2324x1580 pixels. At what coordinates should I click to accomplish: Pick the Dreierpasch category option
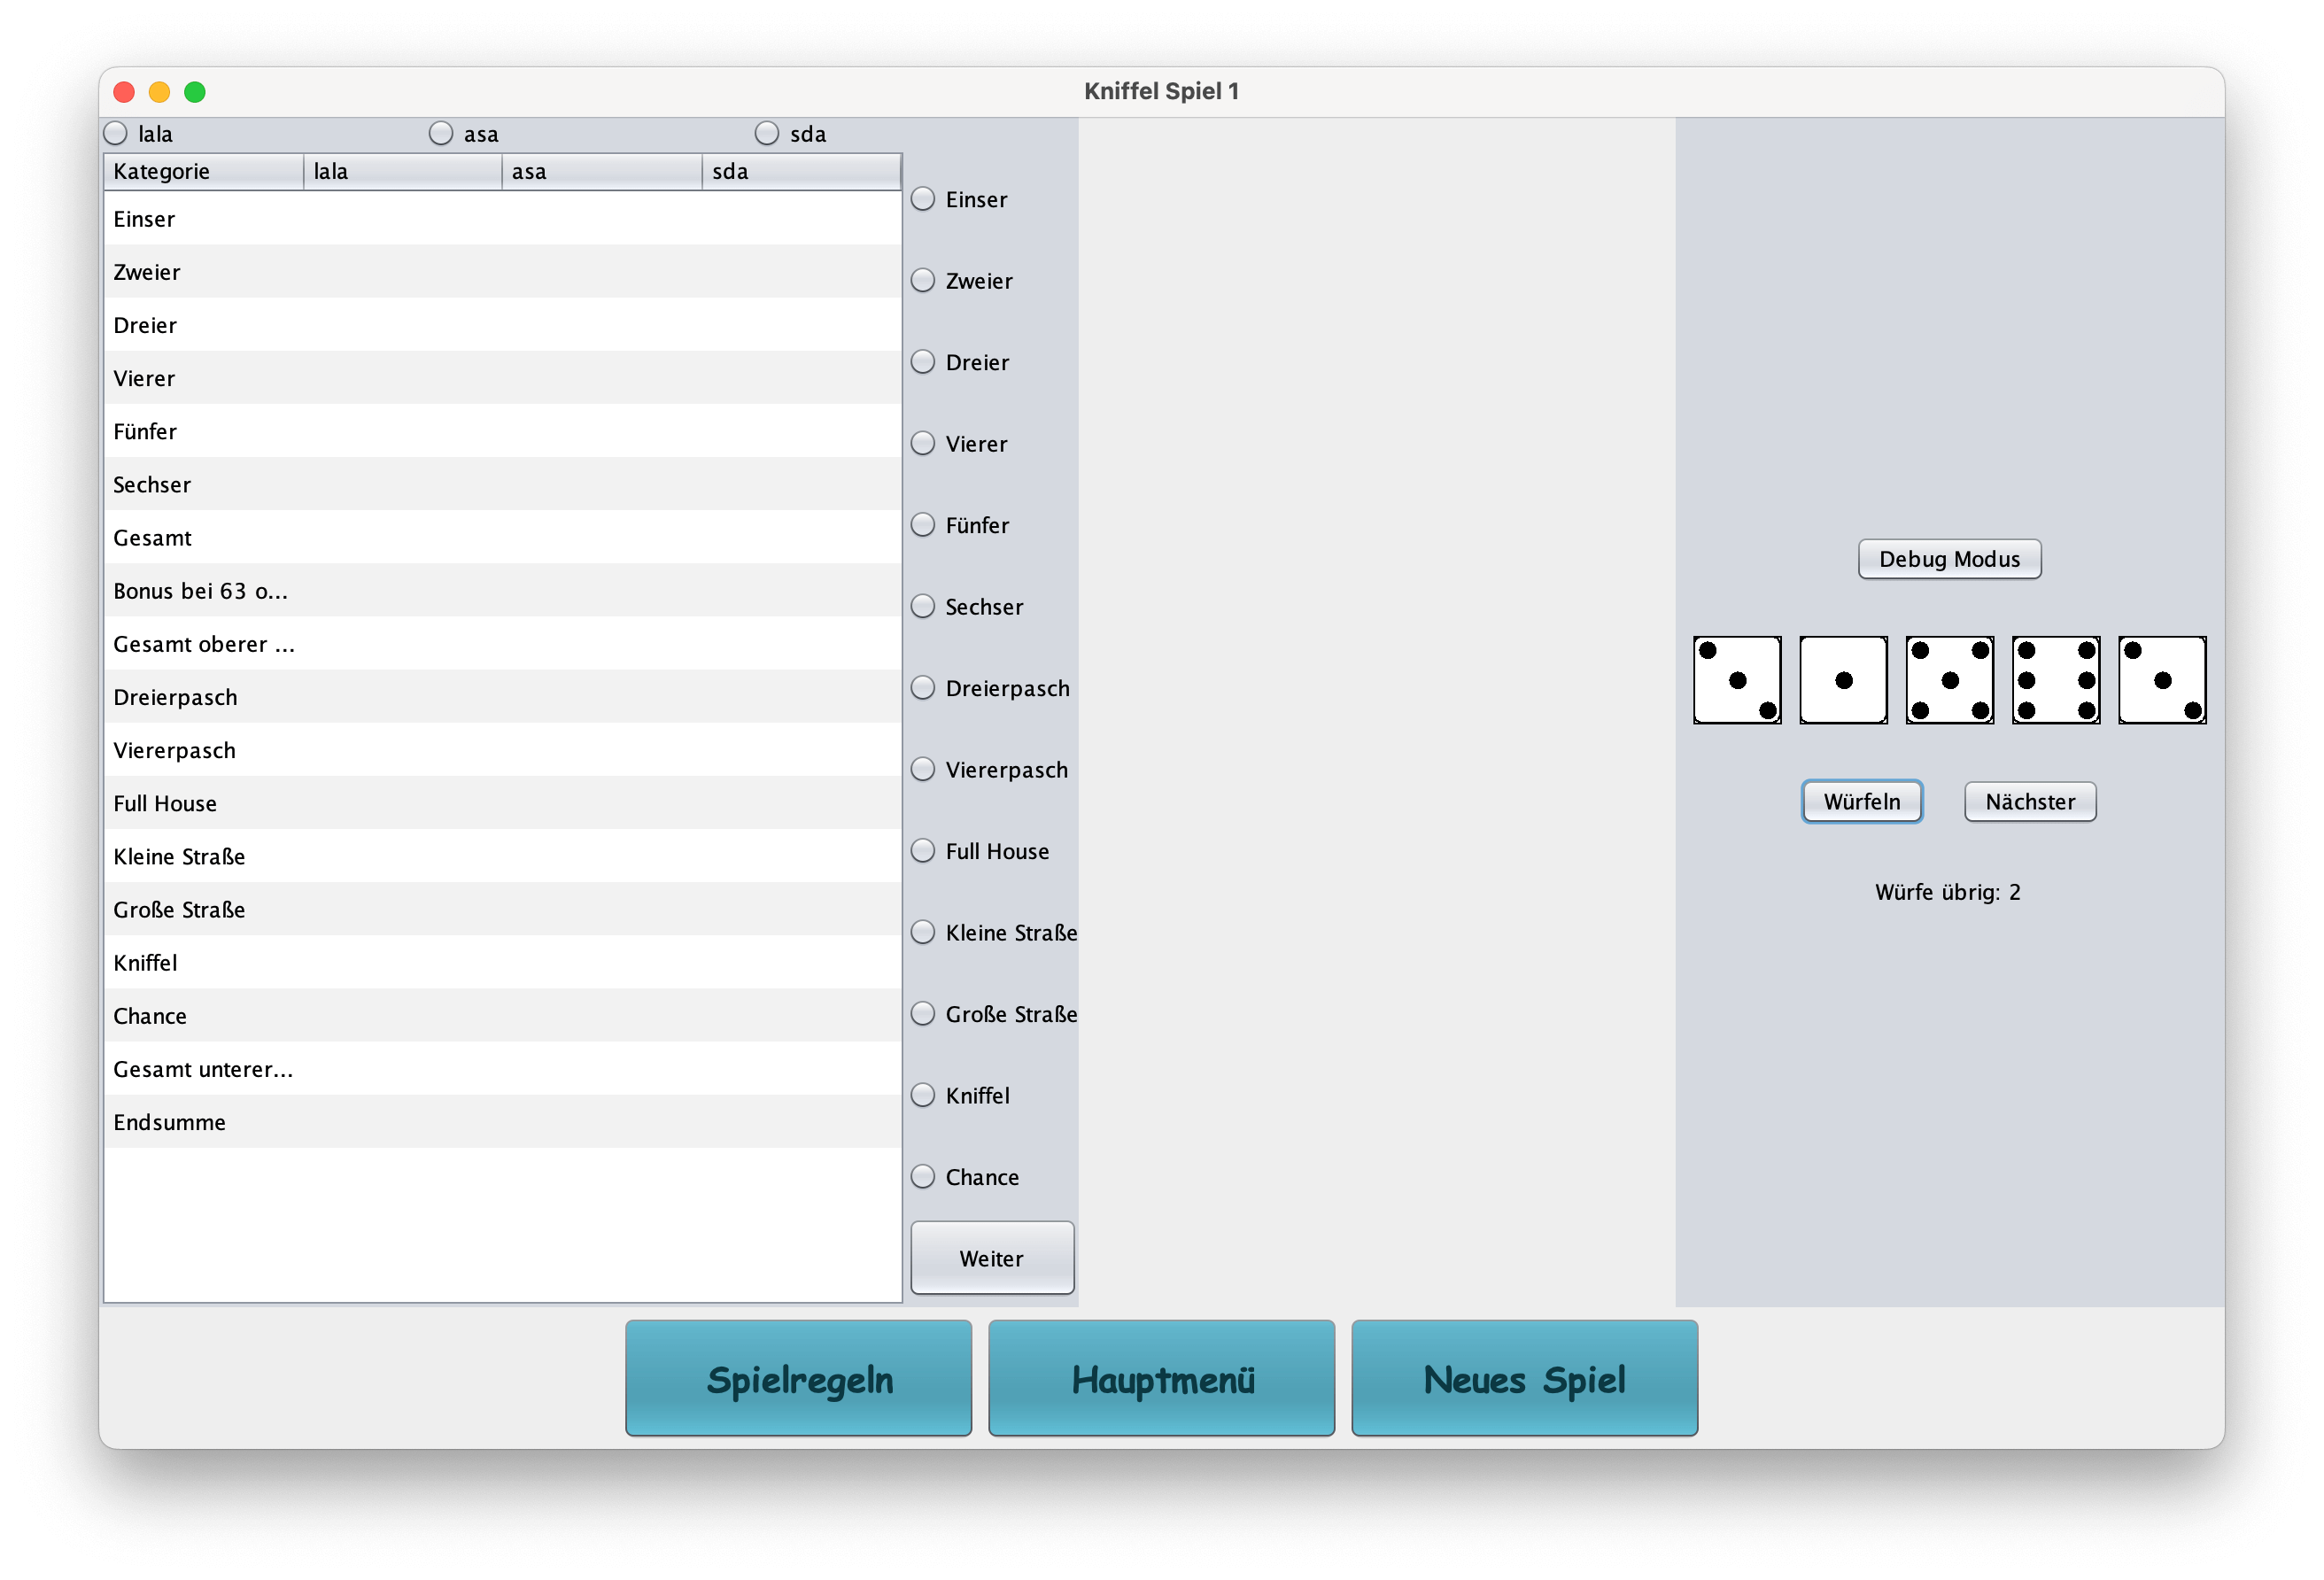pyautogui.click(x=923, y=688)
